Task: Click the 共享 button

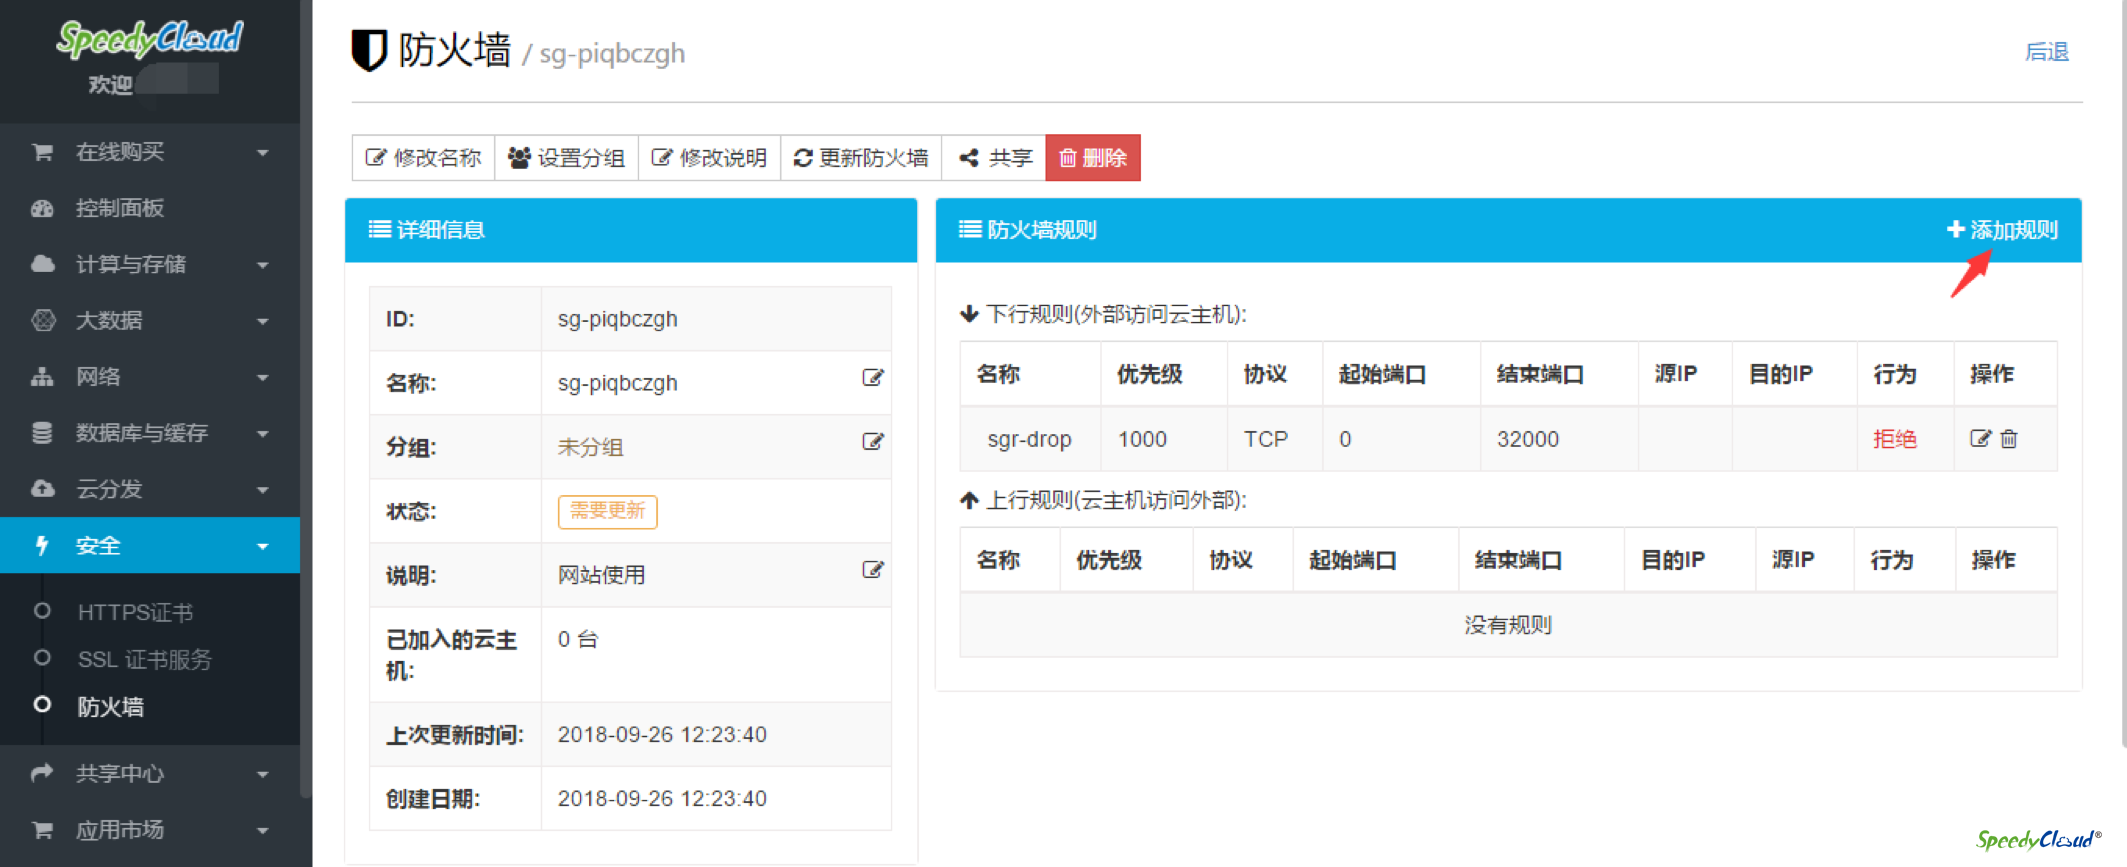Action: [x=994, y=157]
